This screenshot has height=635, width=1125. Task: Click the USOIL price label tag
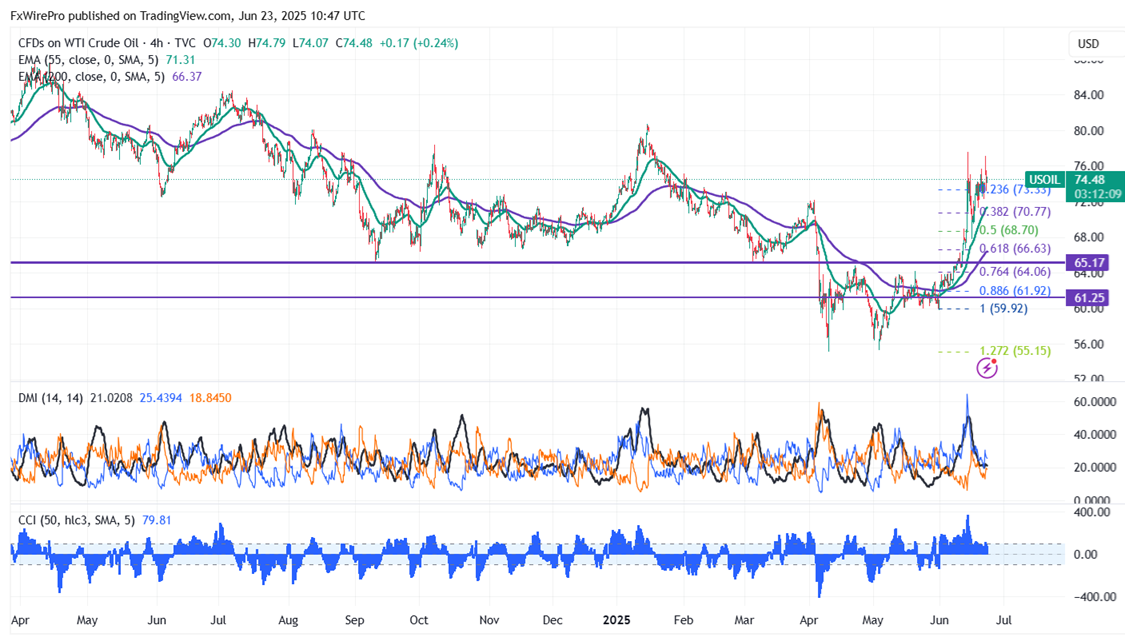(x=1045, y=180)
